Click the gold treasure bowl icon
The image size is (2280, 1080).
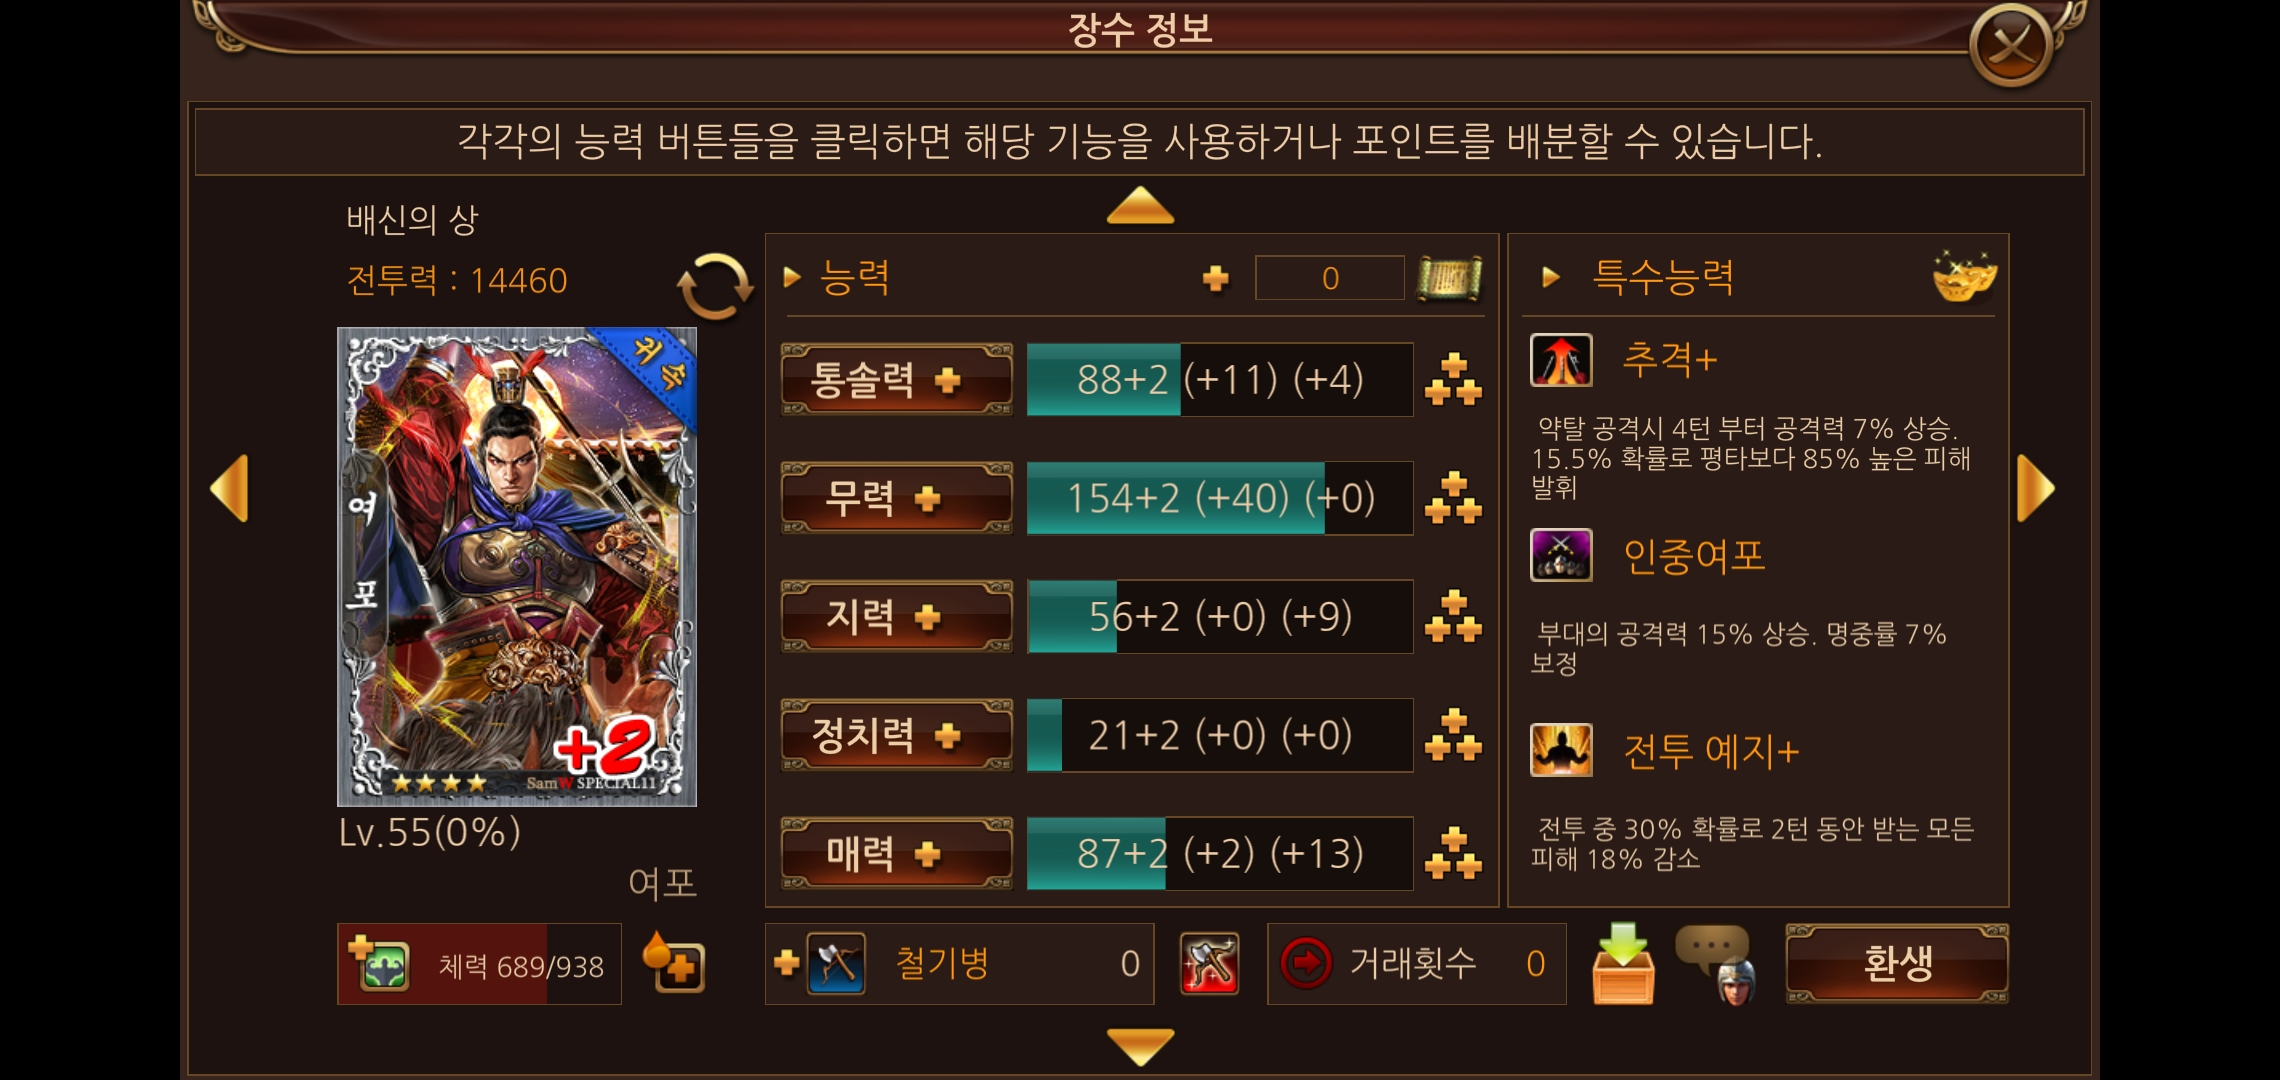coord(1964,276)
